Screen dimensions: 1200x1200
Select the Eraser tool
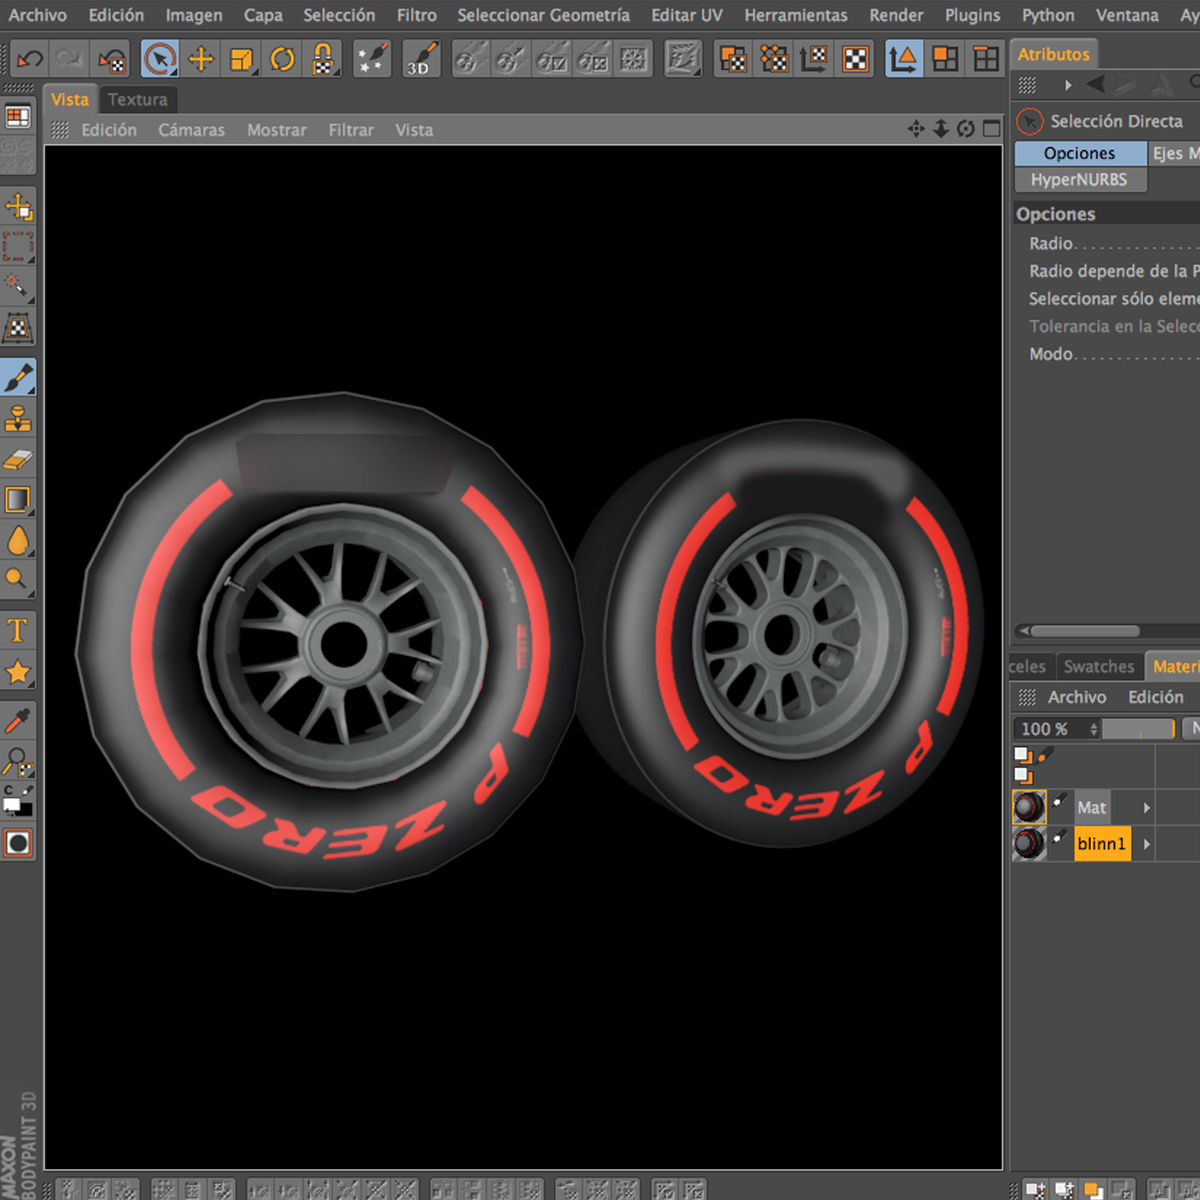(18, 459)
